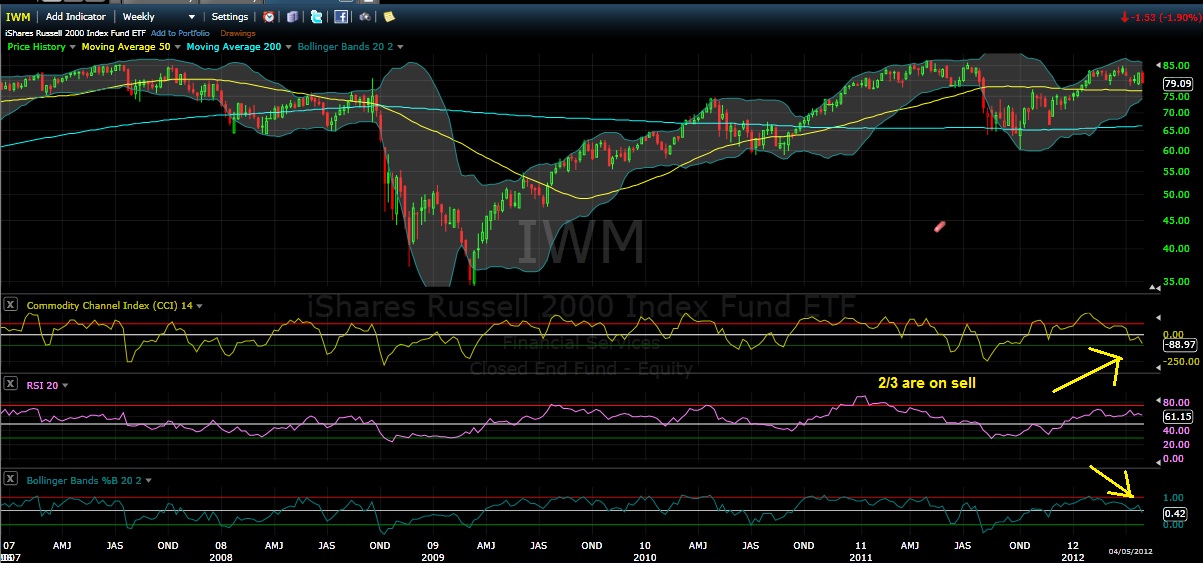
Task: Click the RSI 20 panel title
Action: (42, 384)
